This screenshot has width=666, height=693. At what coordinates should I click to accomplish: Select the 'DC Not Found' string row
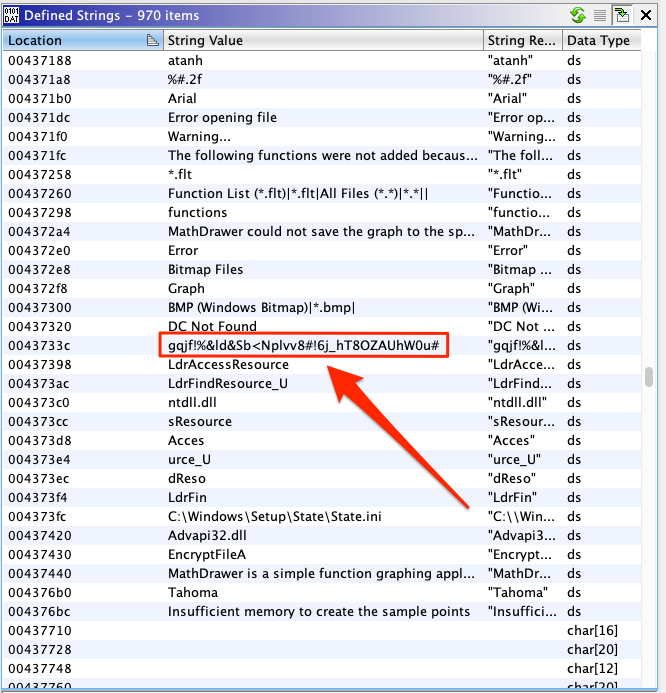pyautogui.click(x=212, y=327)
